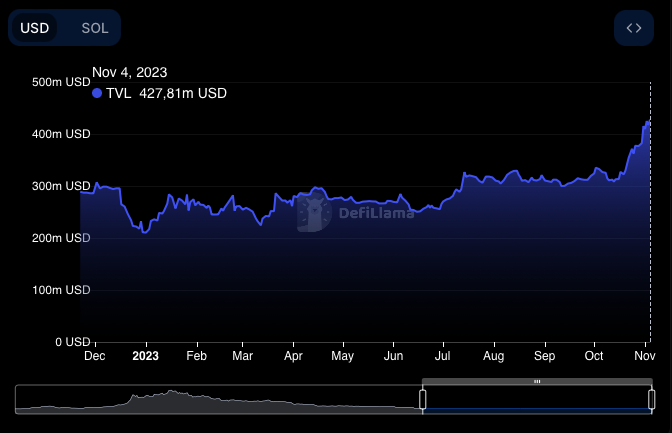Screen dimensions: 672x433
Task: Switch chart denomination to SOL
Action: [x=95, y=28]
